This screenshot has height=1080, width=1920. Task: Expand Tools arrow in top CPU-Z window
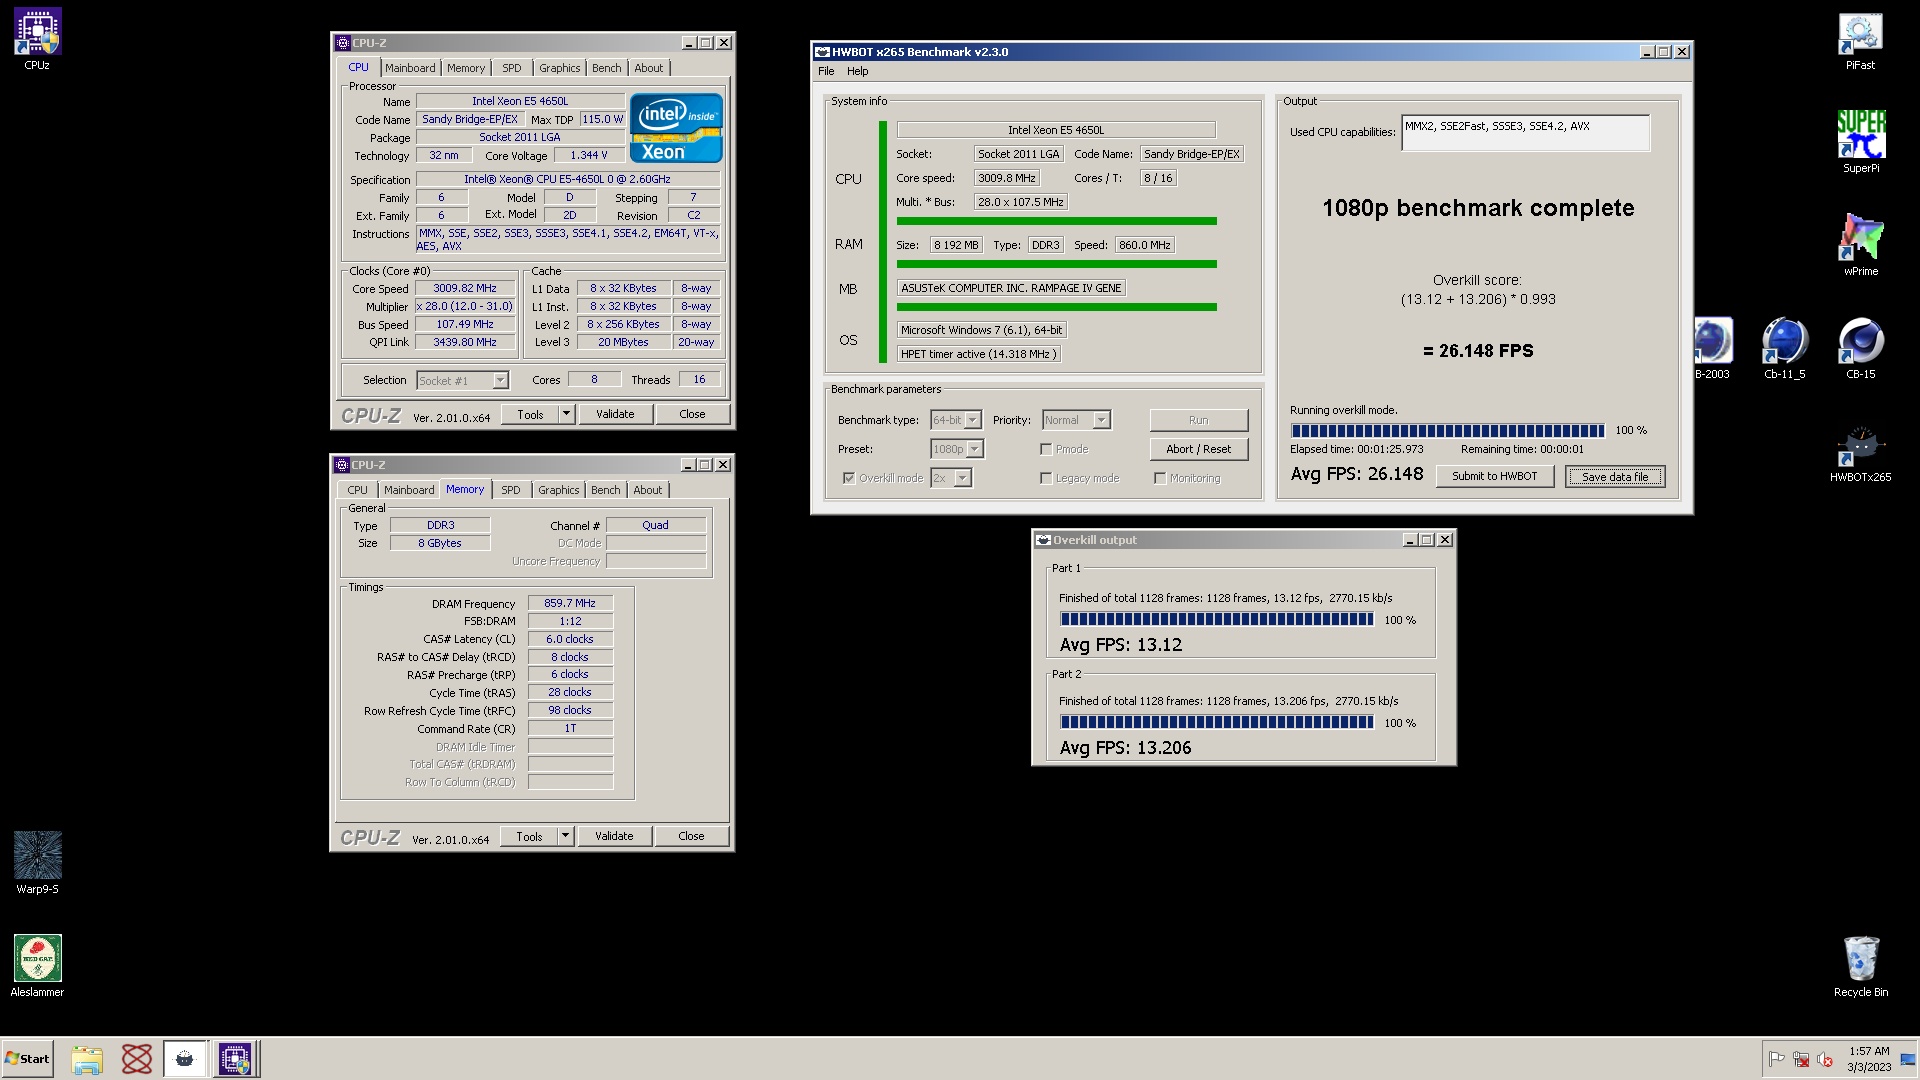pyautogui.click(x=566, y=414)
